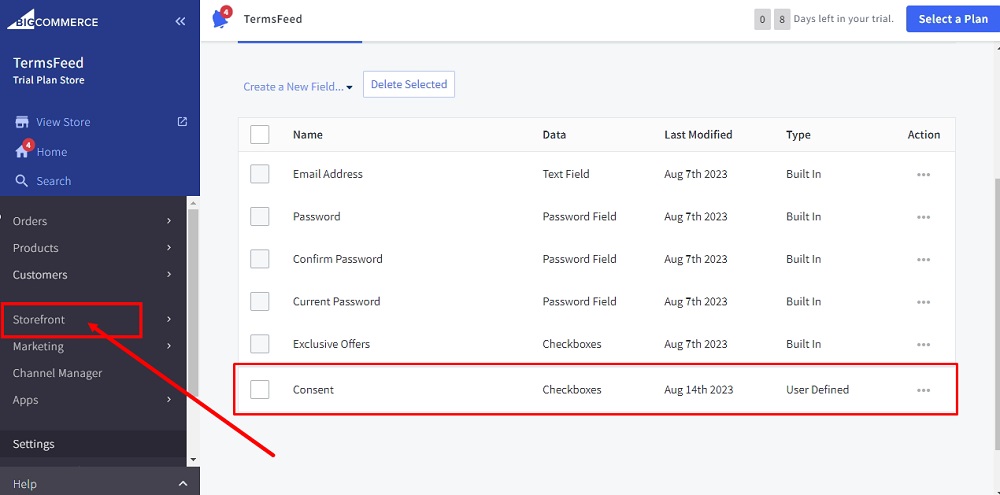This screenshot has width=1000, height=495.
Task: Open action menu for Exclusive Offers row
Action: click(923, 344)
